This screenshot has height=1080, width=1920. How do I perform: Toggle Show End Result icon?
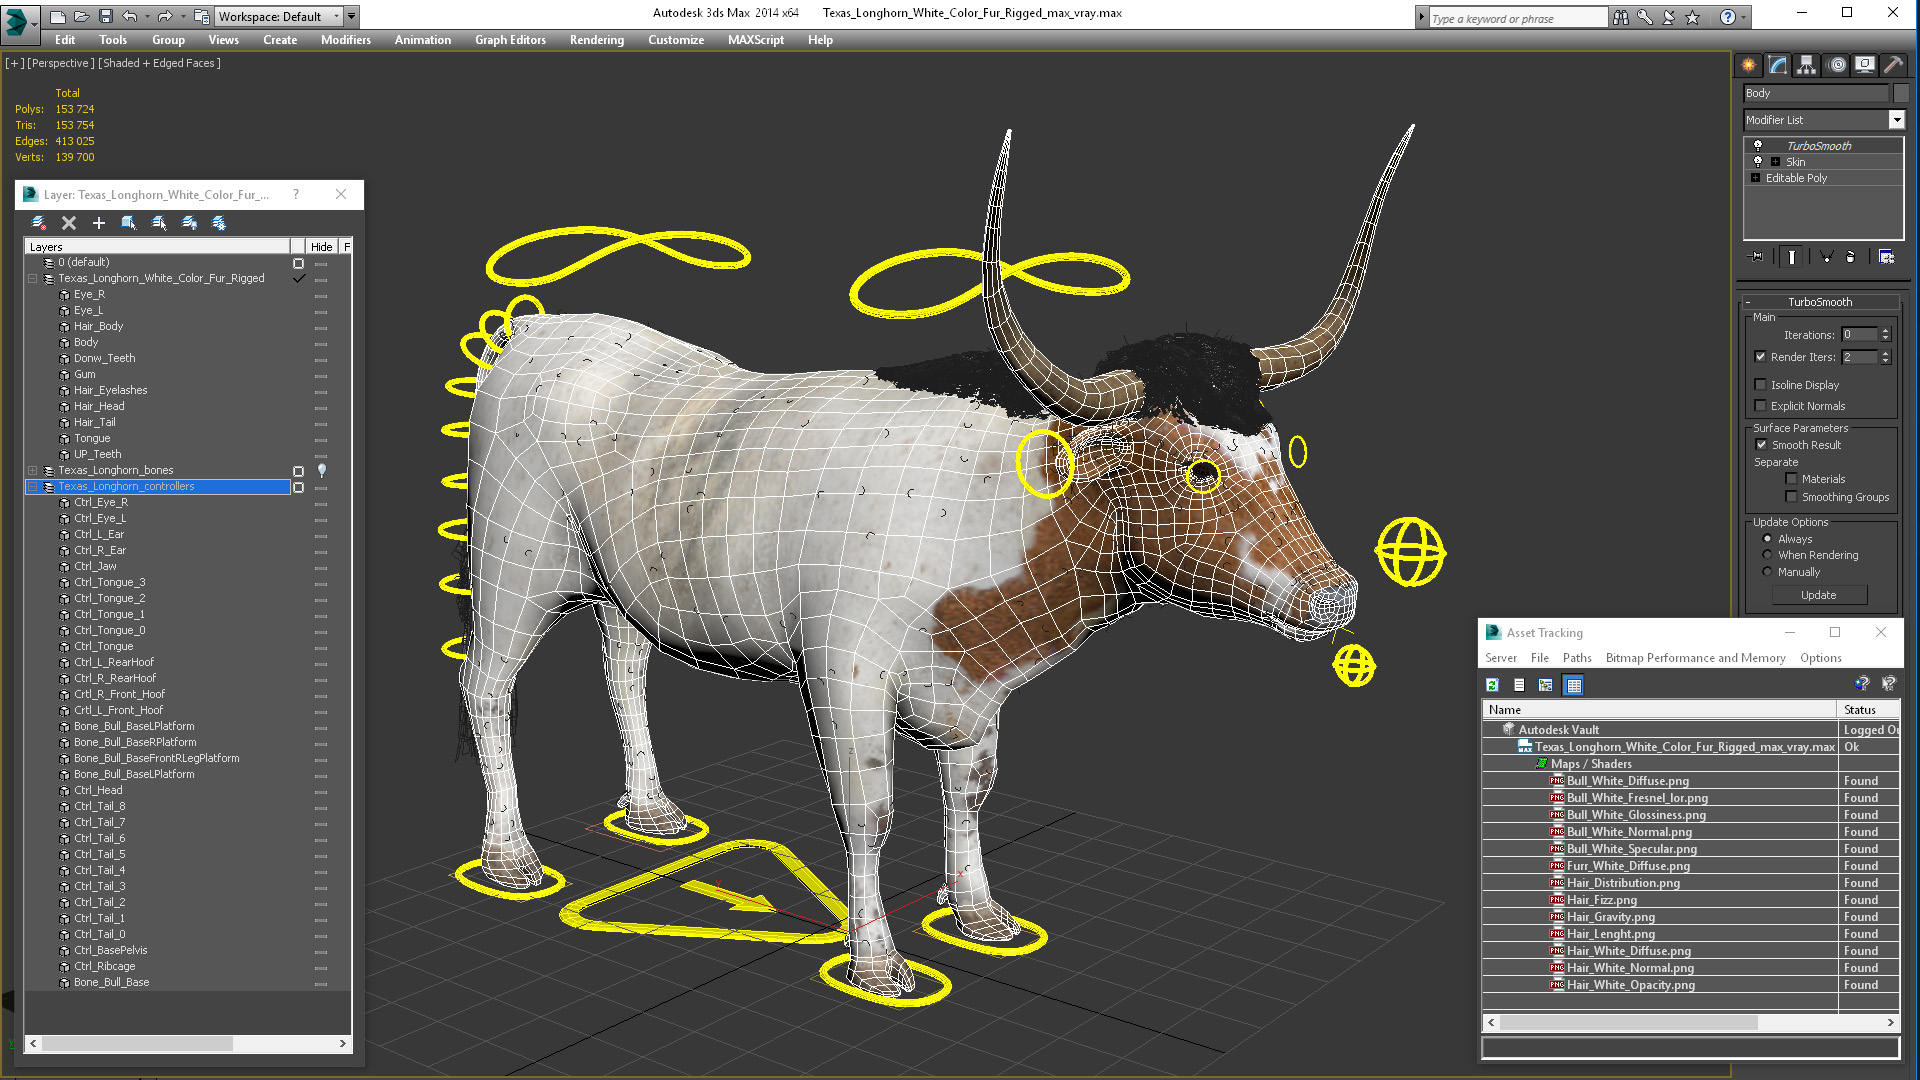[1791, 257]
